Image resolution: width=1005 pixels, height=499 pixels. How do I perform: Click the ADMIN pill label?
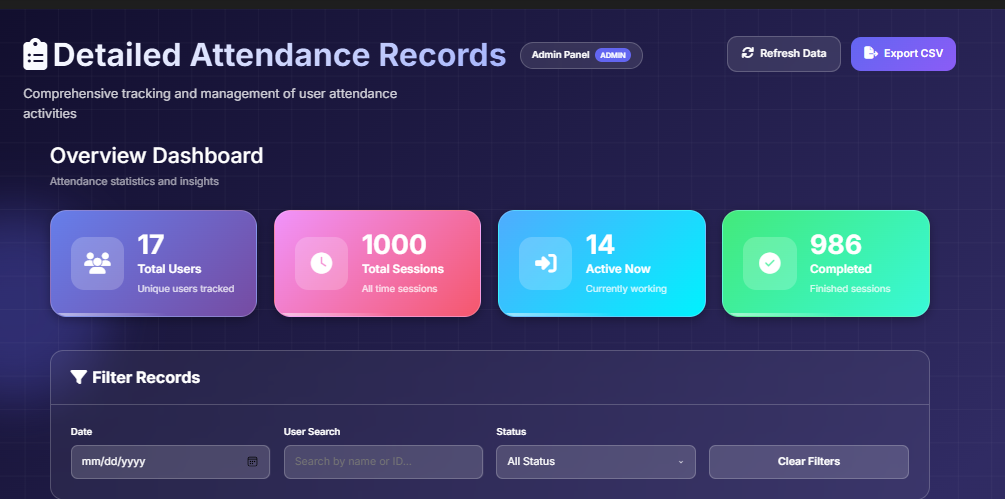[613, 55]
